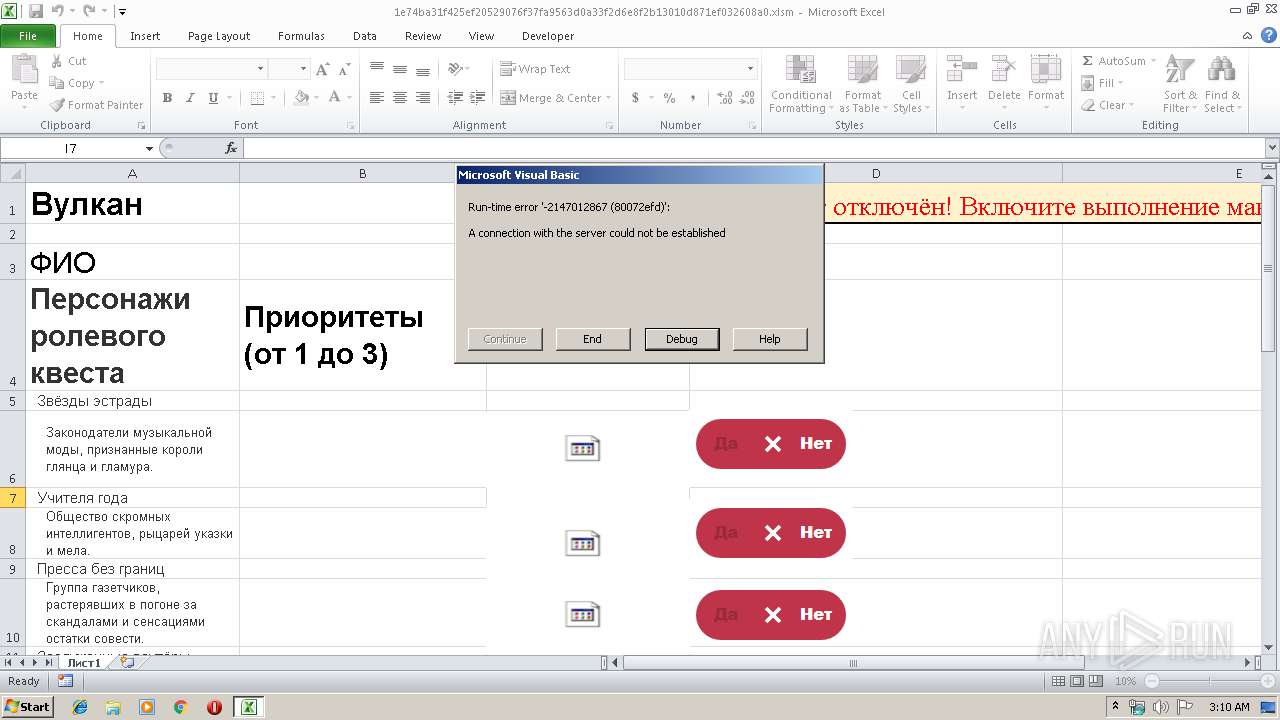Image resolution: width=1280 pixels, height=720 pixels.
Task: Click End in Visual Basic error dialog
Action: pyautogui.click(x=593, y=339)
